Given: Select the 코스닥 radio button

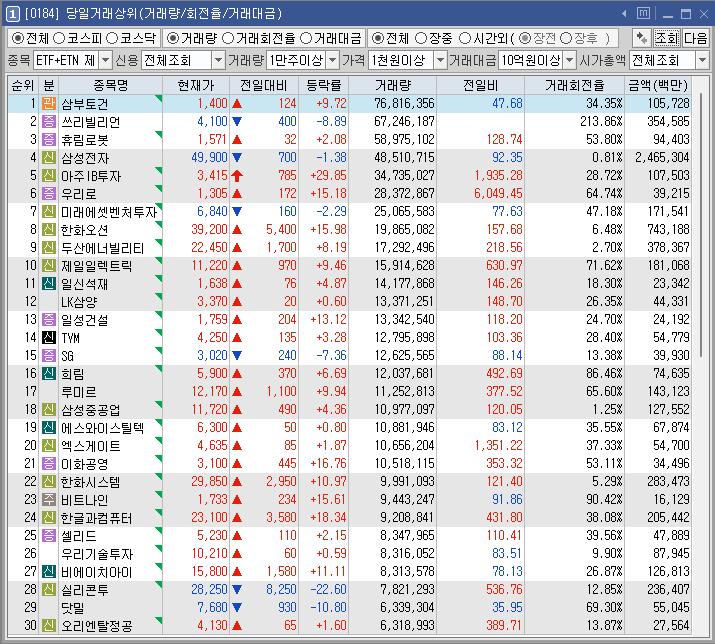Looking at the screenshot, I should pyautogui.click(x=112, y=38).
